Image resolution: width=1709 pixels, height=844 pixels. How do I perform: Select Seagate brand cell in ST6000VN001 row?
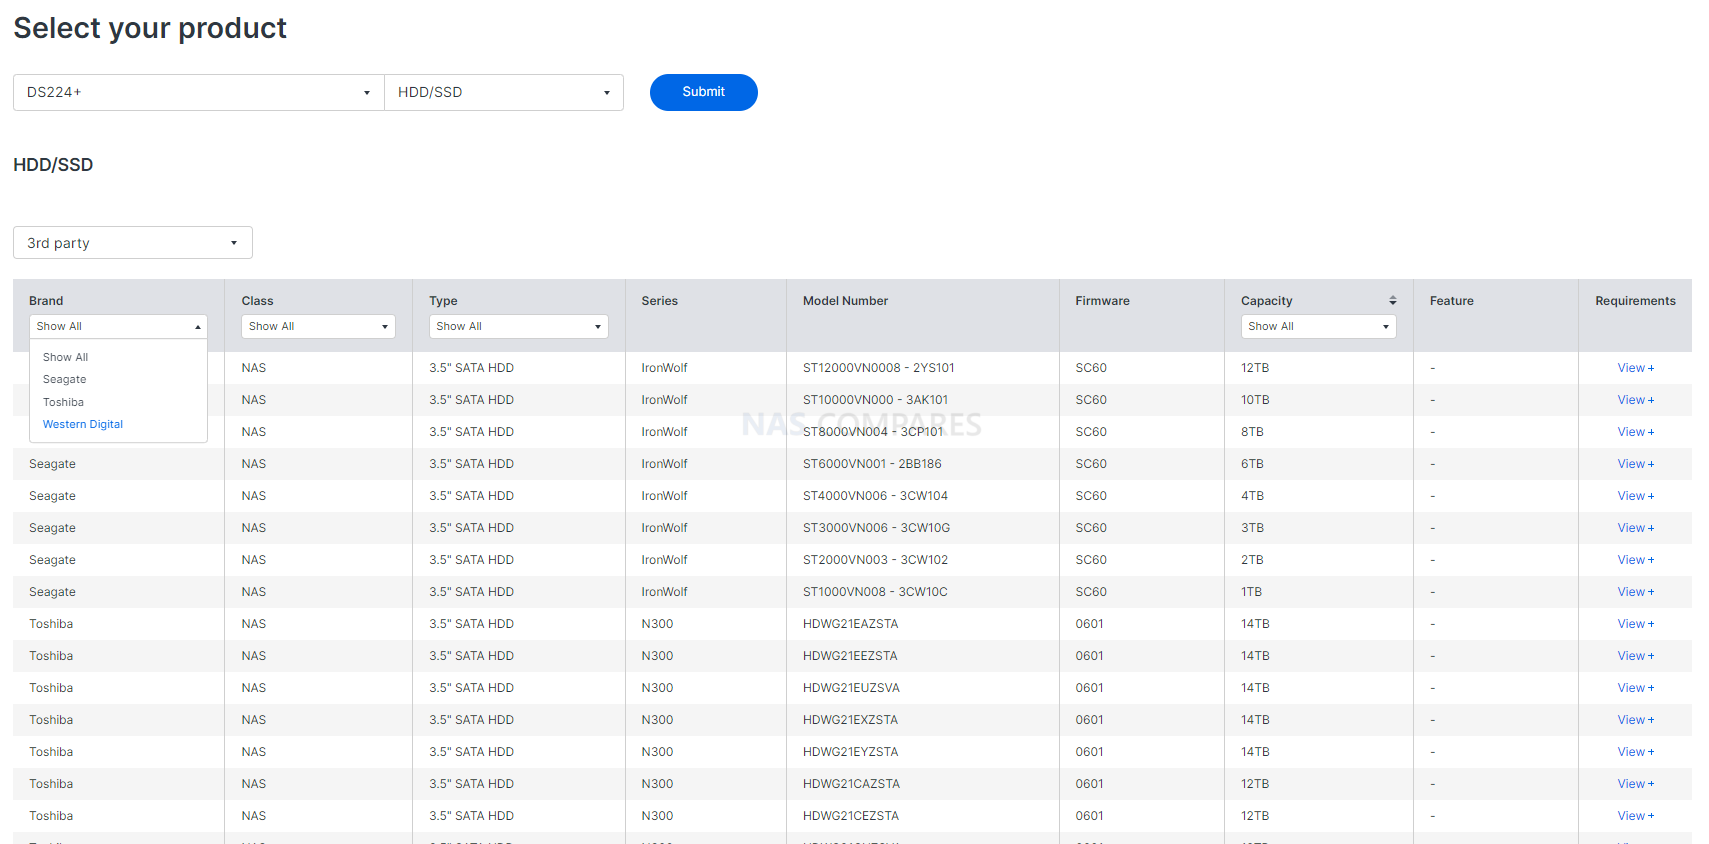[x=52, y=464]
